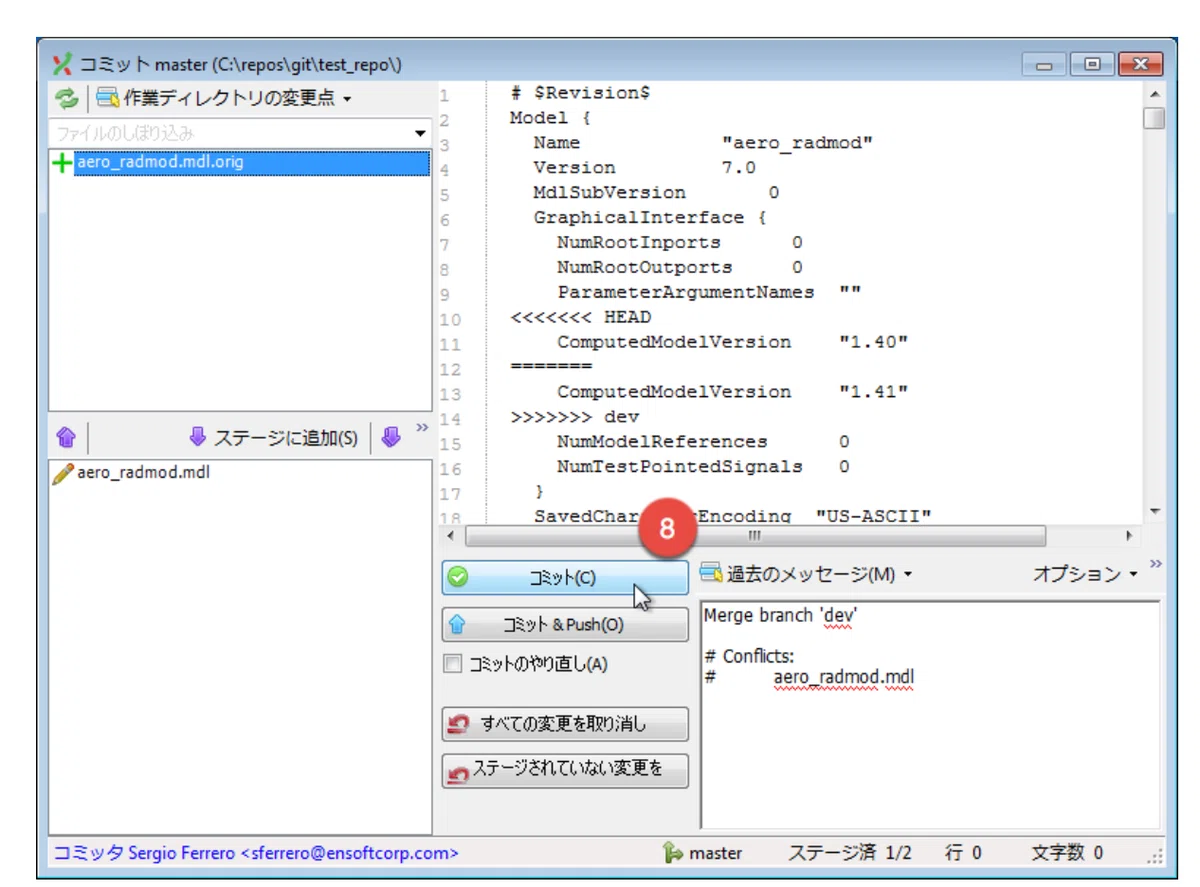Click the '# $Revision$' line in diff
The image size is (1200, 887).
(580, 93)
